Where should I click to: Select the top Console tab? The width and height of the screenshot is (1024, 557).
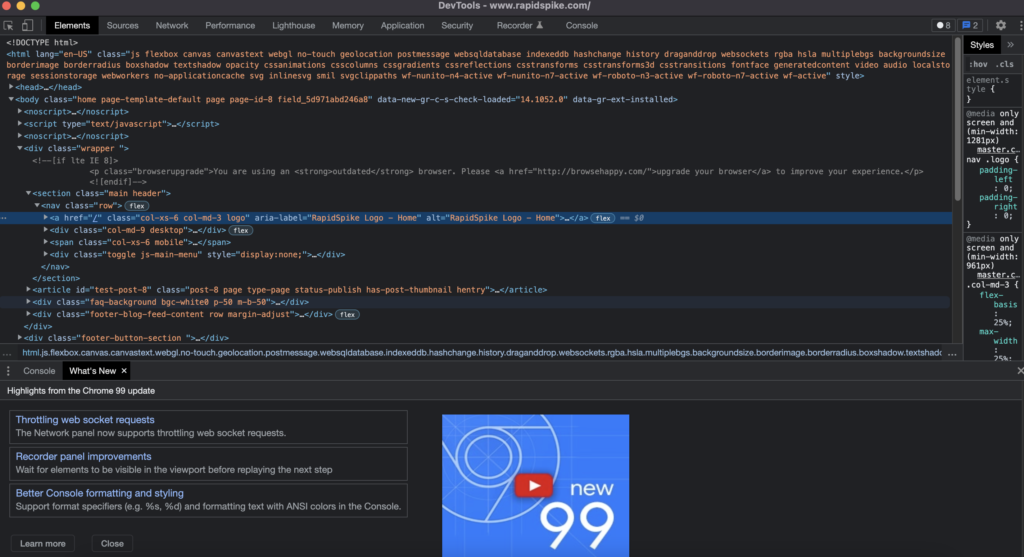(581, 25)
